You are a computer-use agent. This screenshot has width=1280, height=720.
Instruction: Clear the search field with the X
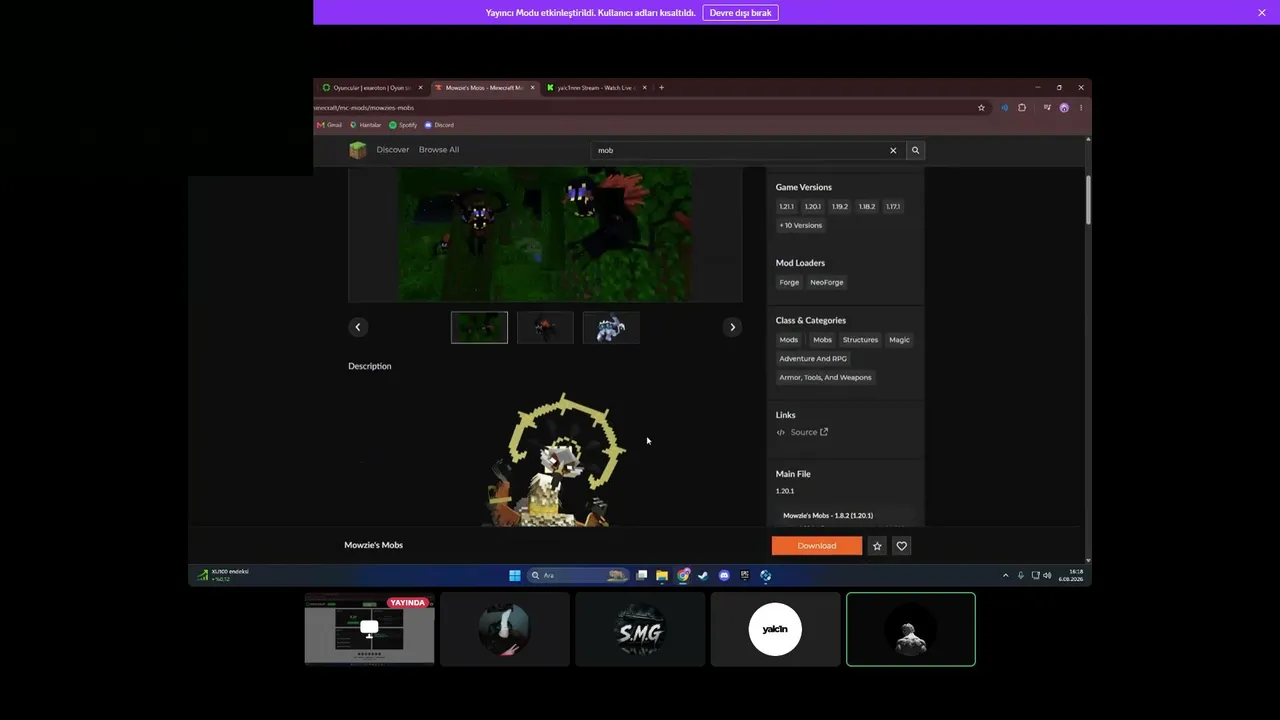pyautogui.click(x=893, y=150)
